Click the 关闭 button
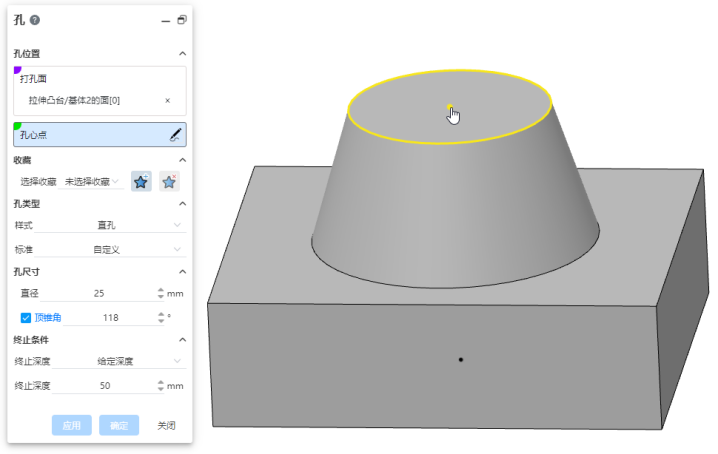Viewport: 718px width, 454px height. 166,425
